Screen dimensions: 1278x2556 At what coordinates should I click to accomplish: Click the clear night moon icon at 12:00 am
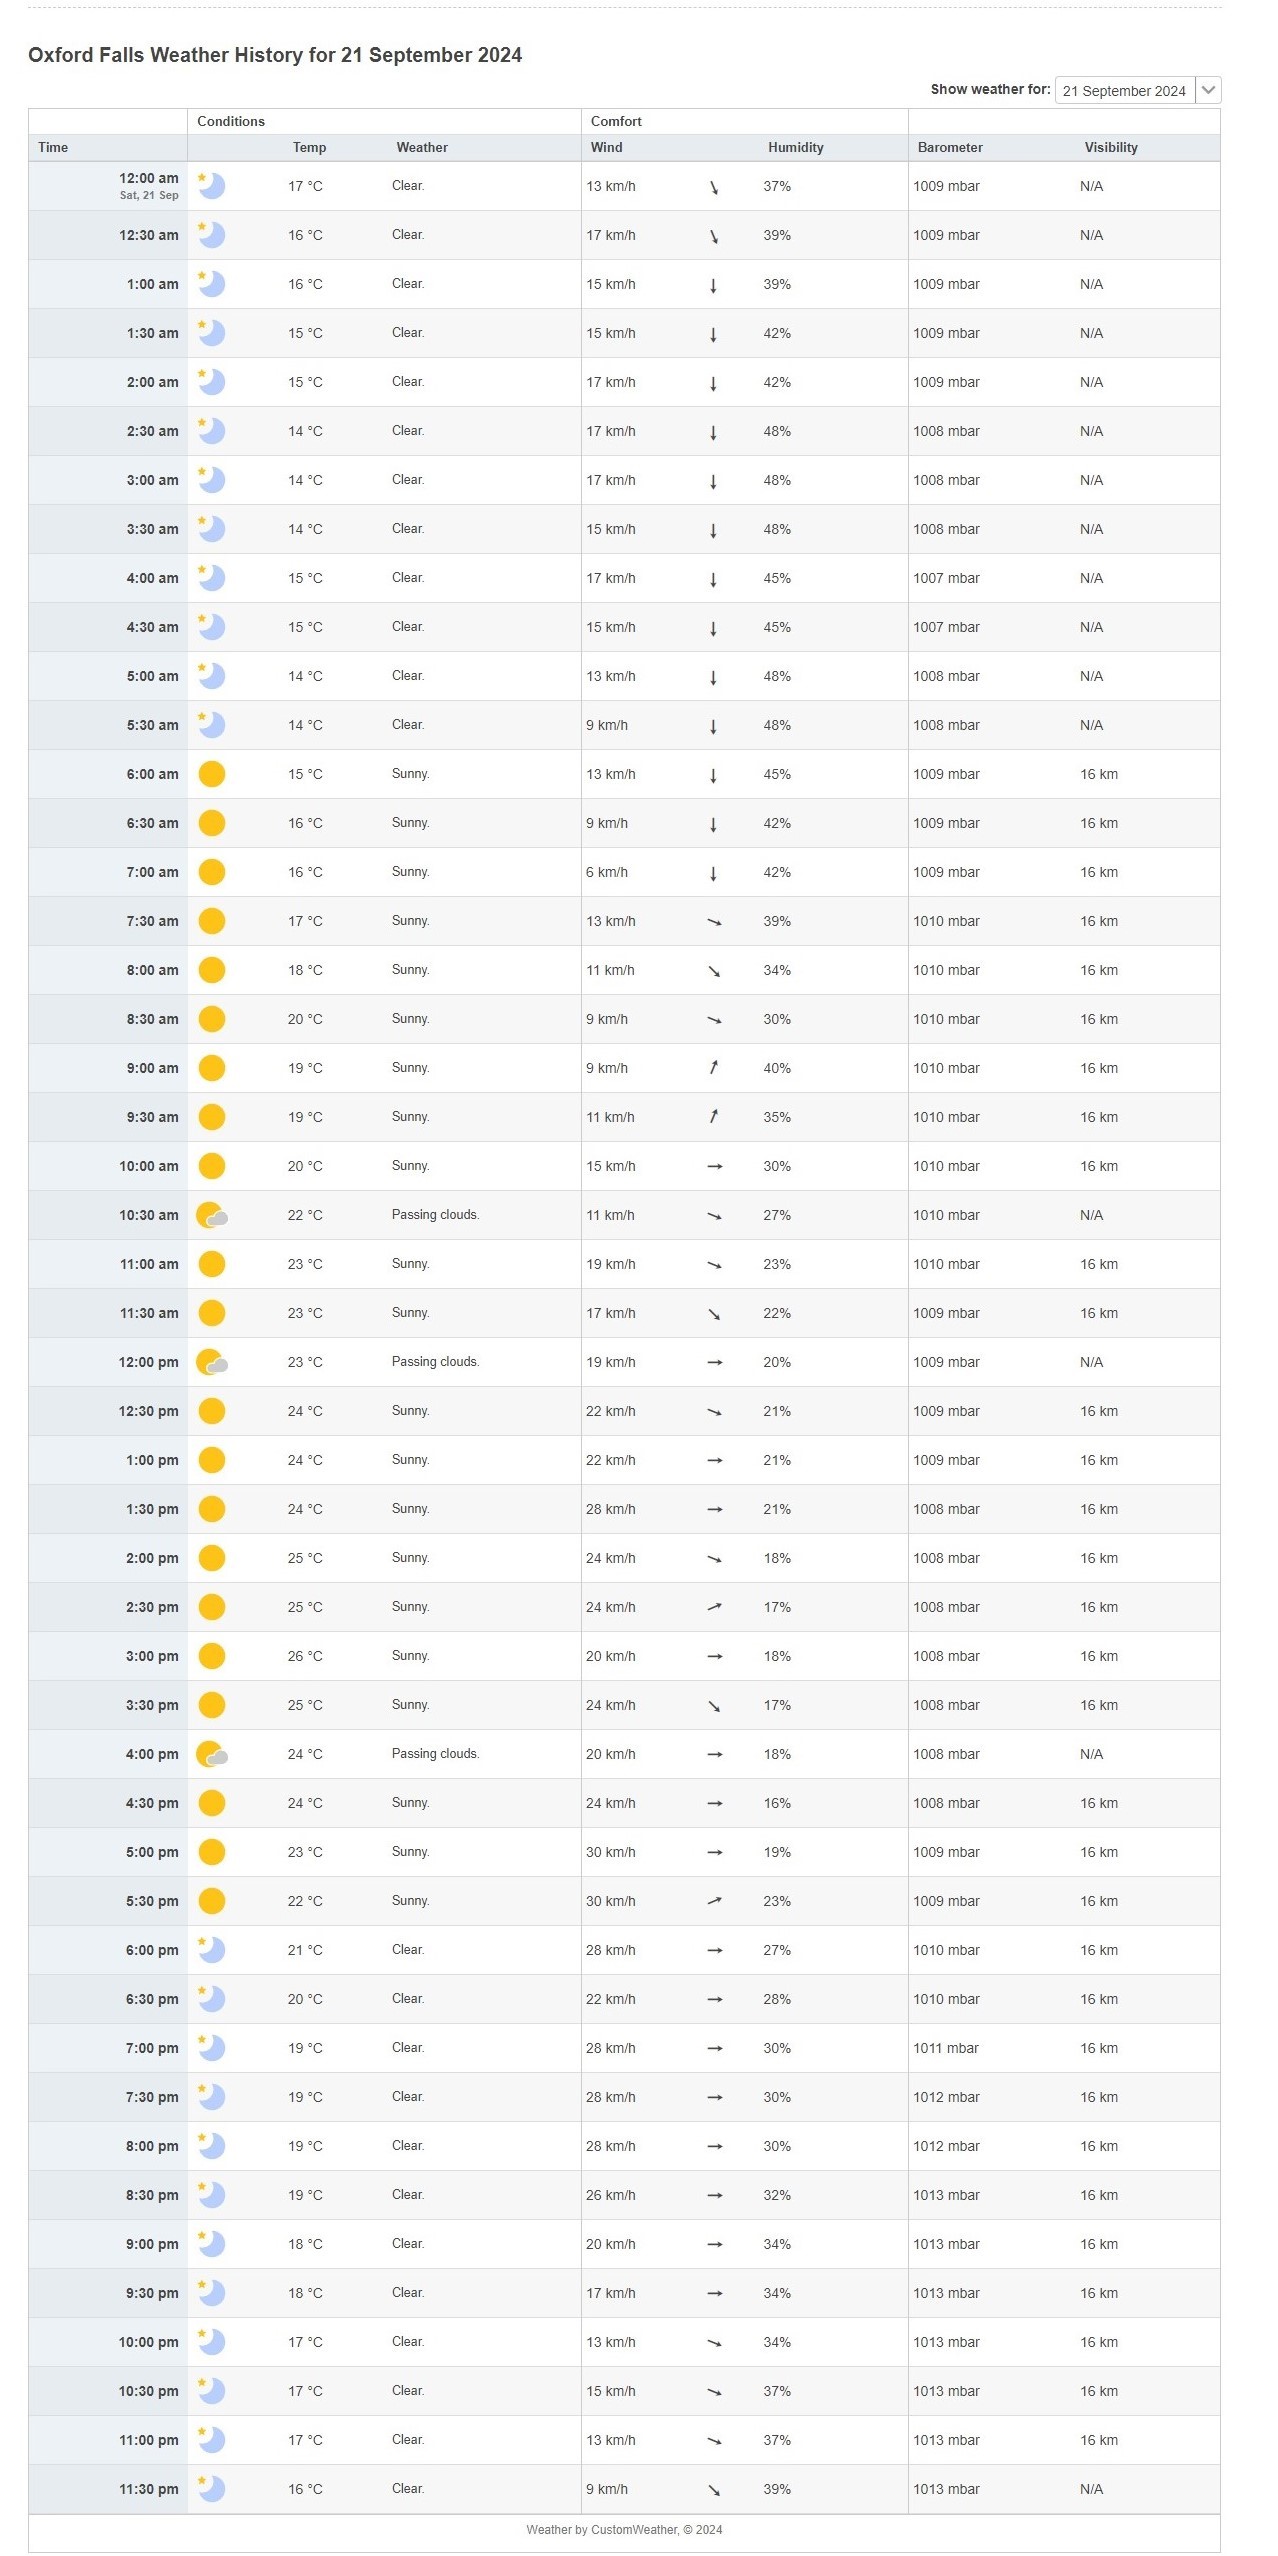211,186
